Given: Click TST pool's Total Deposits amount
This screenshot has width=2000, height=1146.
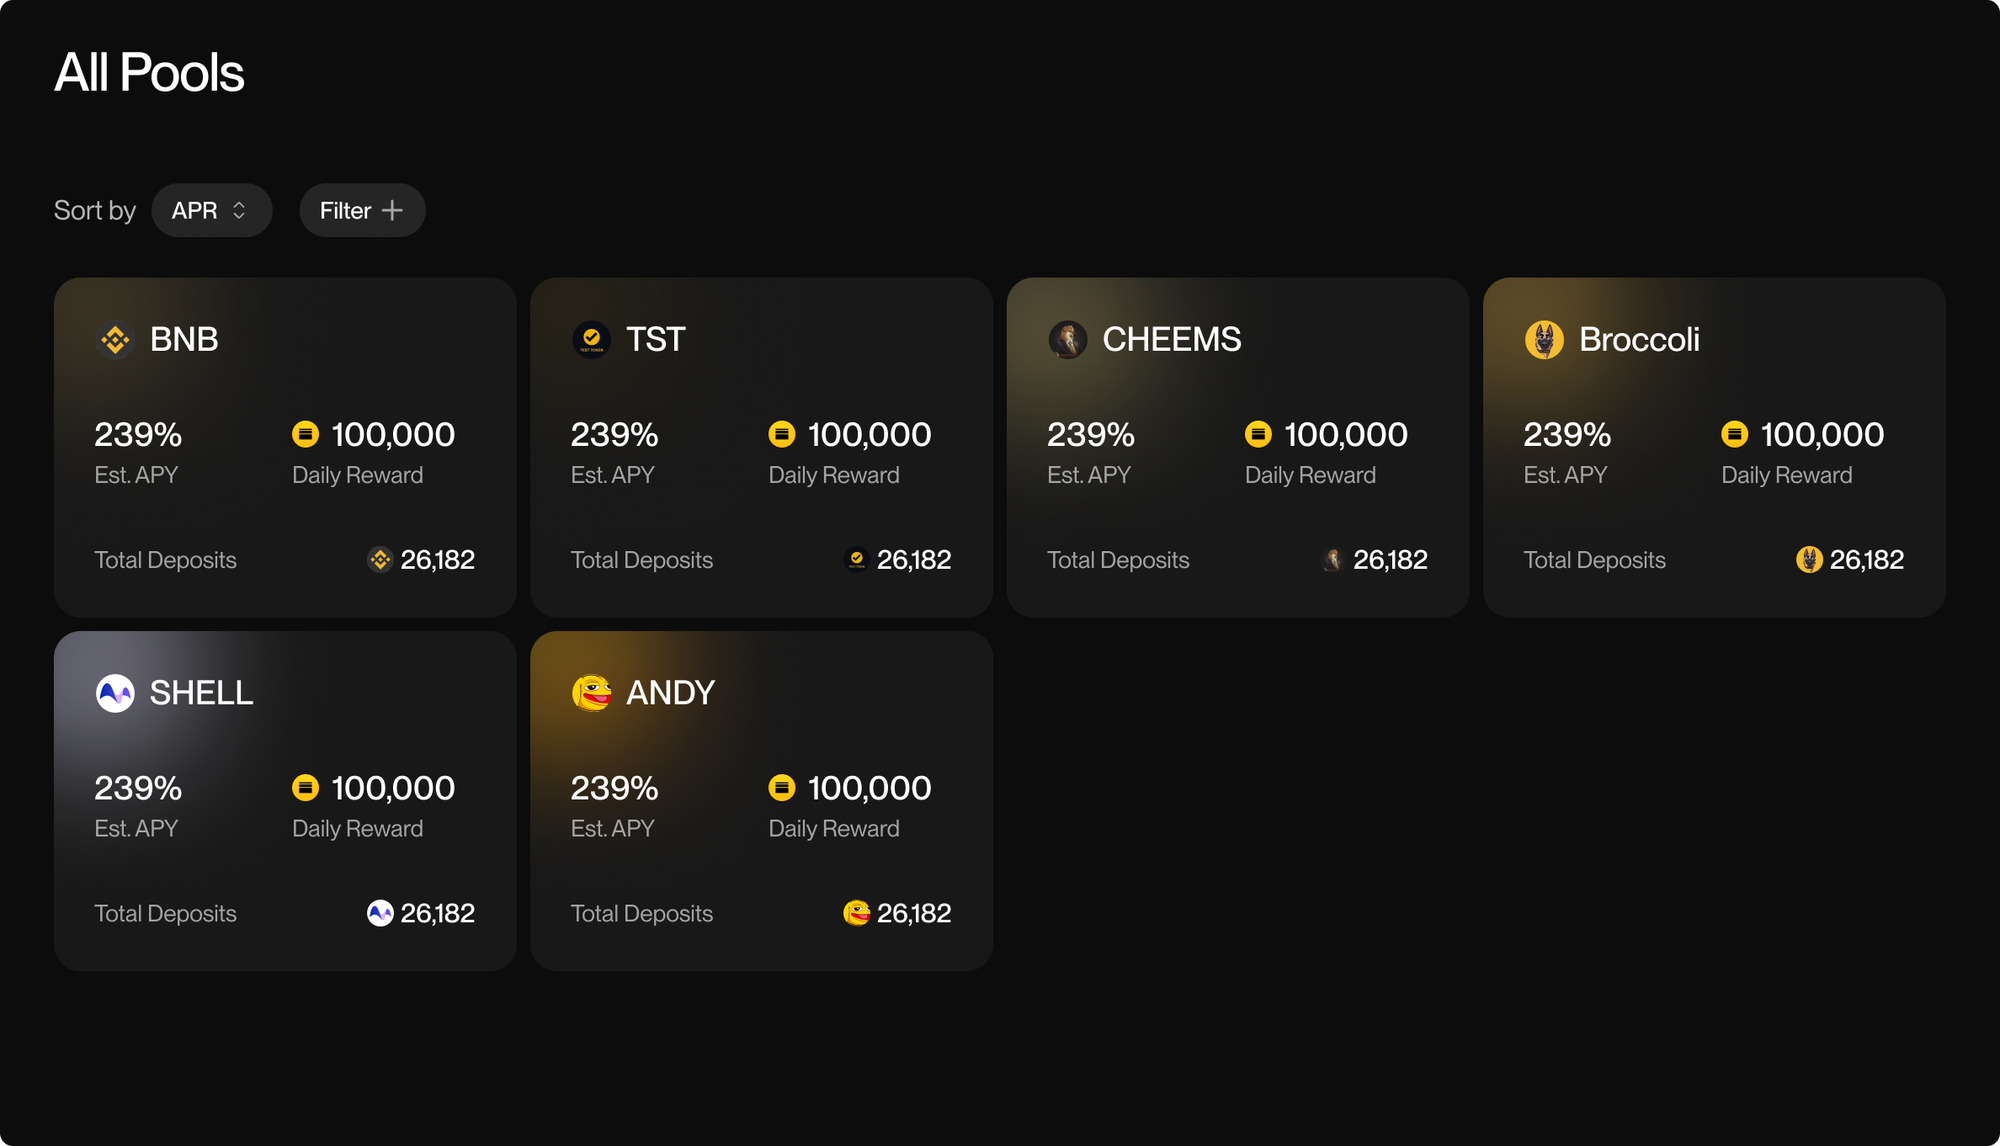Looking at the screenshot, I should pos(914,560).
